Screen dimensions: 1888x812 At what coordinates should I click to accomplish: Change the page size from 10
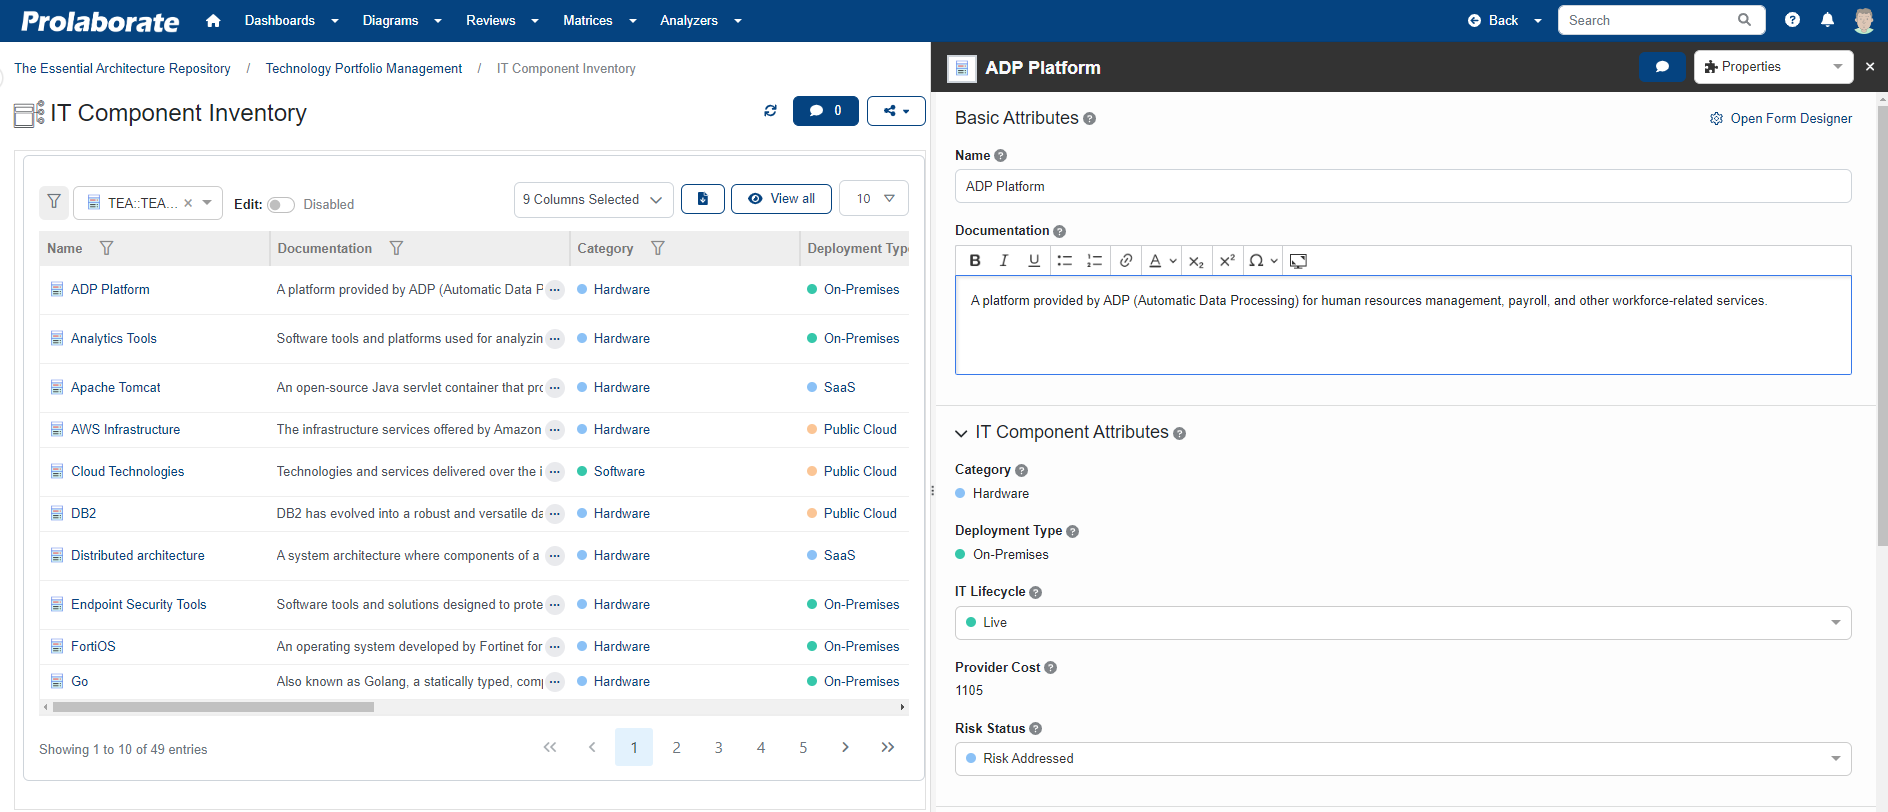click(874, 198)
